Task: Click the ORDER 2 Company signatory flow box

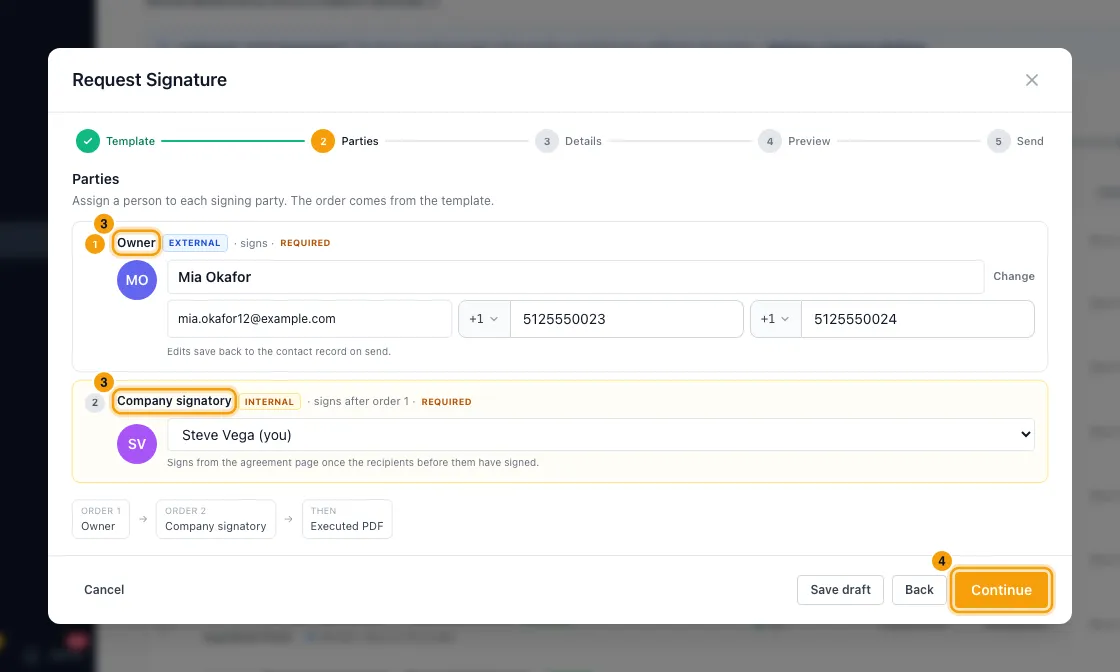Action: [x=216, y=519]
